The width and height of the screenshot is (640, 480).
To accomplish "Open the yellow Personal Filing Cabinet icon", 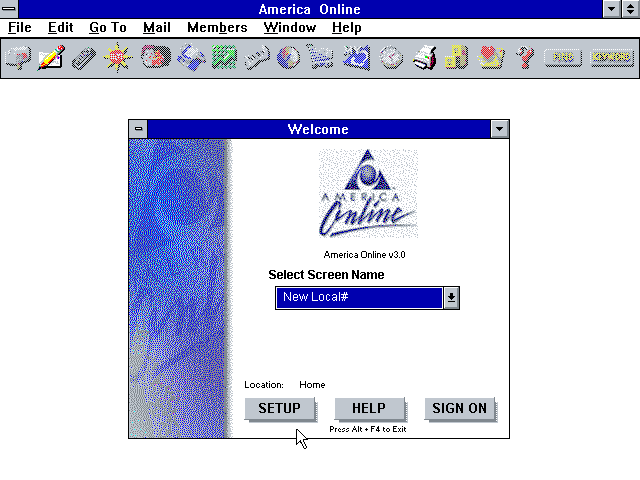I will pos(456,57).
